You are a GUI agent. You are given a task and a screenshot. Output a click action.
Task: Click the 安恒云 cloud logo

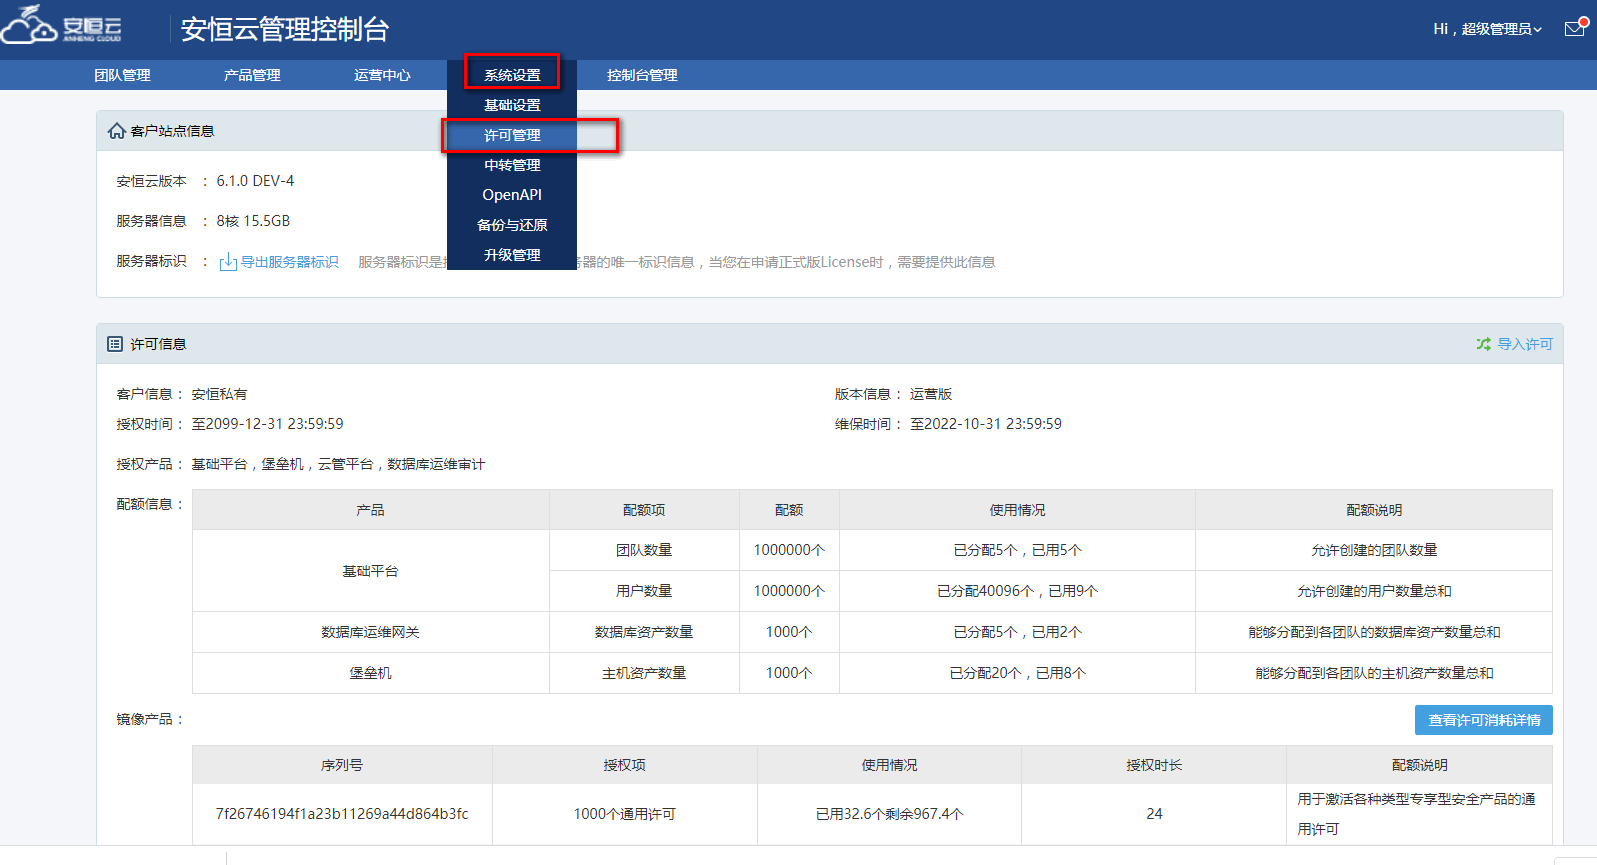[62, 26]
